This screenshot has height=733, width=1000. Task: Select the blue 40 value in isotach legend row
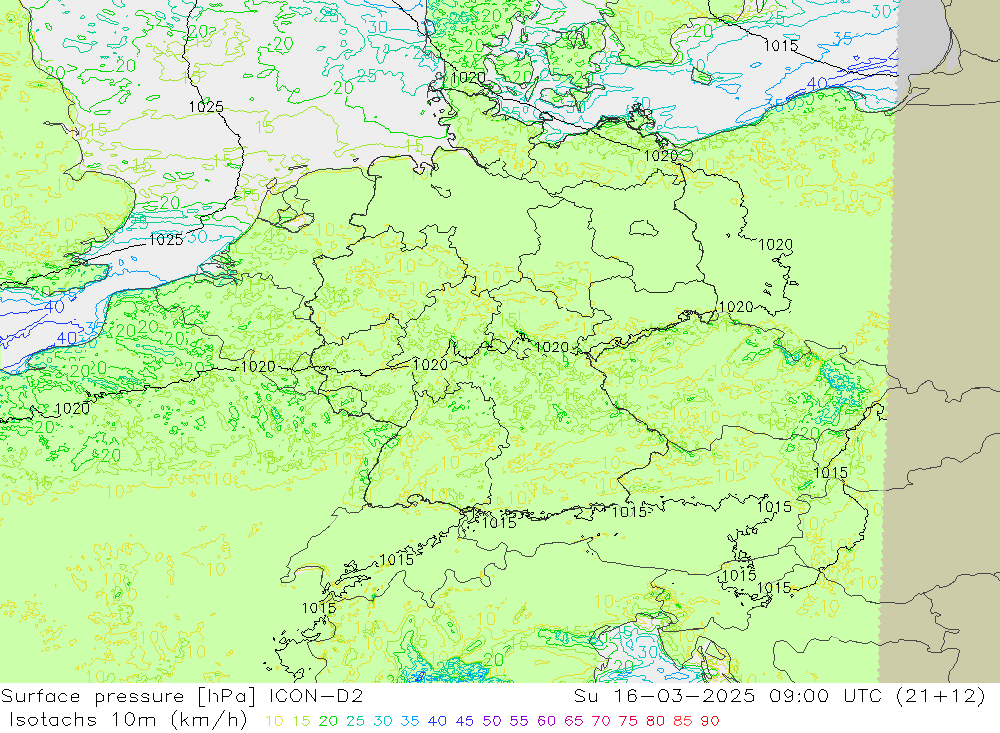[437, 721]
